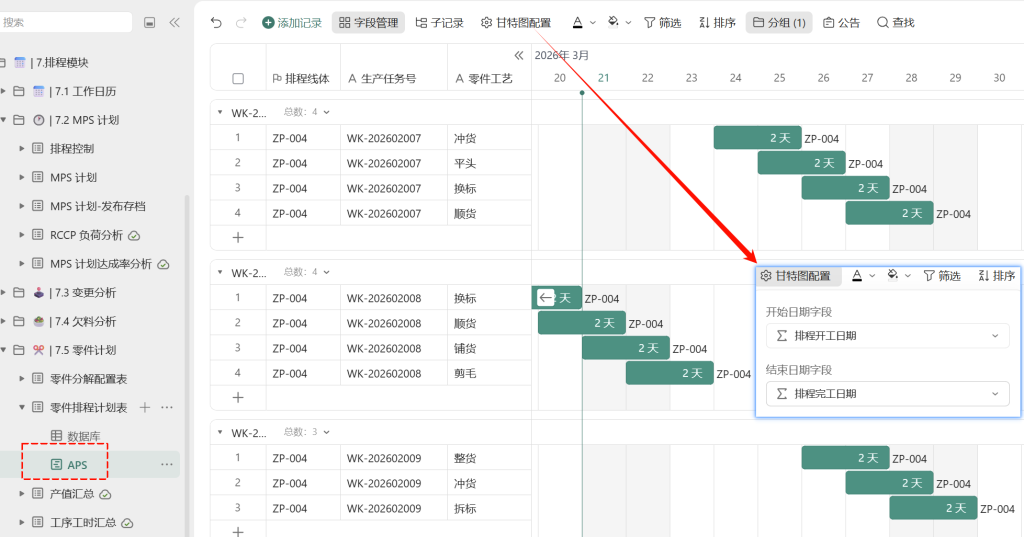Collapse the second WK-2... group triangle
This screenshot has width=1024, height=537.
point(220,272)
